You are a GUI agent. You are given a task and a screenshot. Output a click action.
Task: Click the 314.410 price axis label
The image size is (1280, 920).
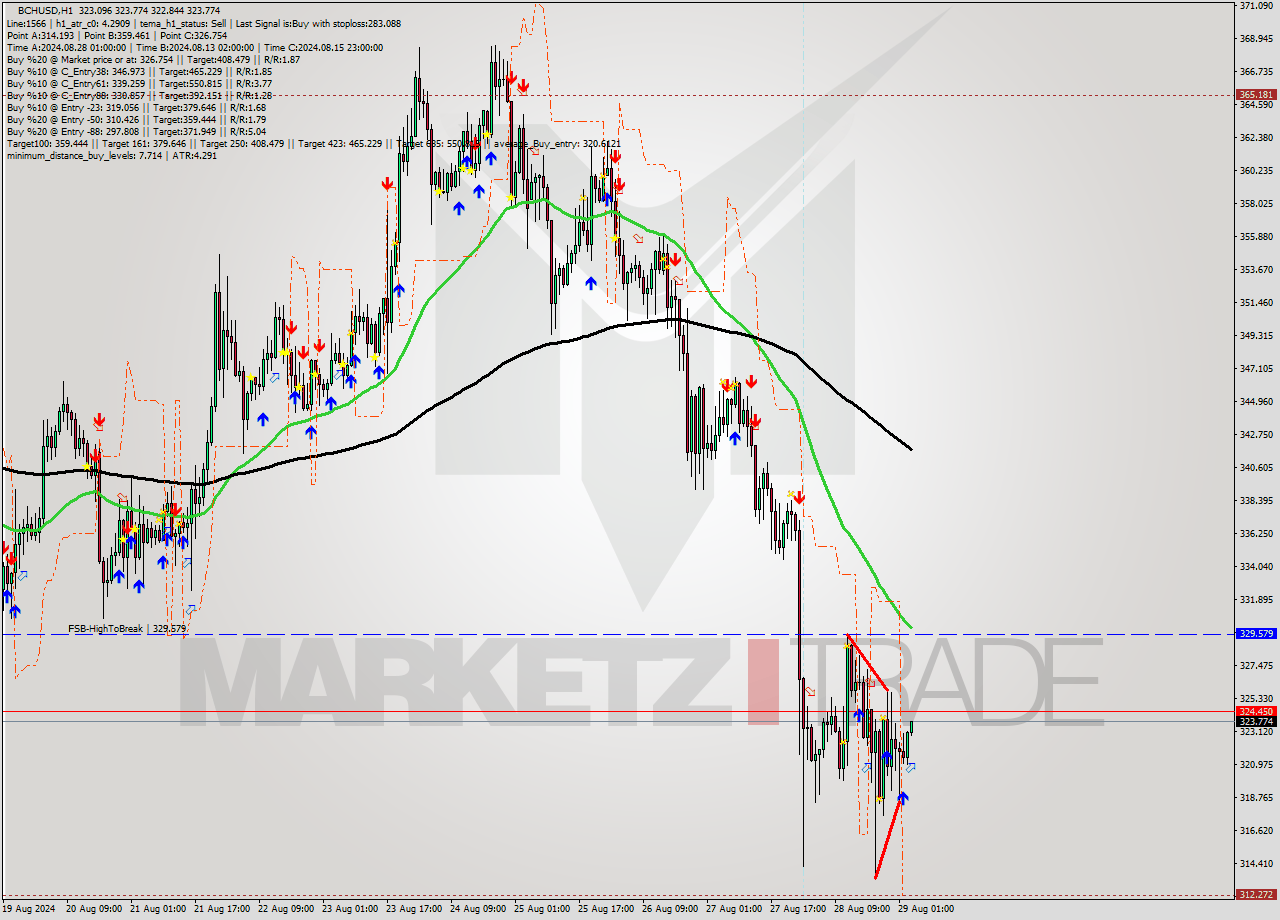pos(1255,864)
